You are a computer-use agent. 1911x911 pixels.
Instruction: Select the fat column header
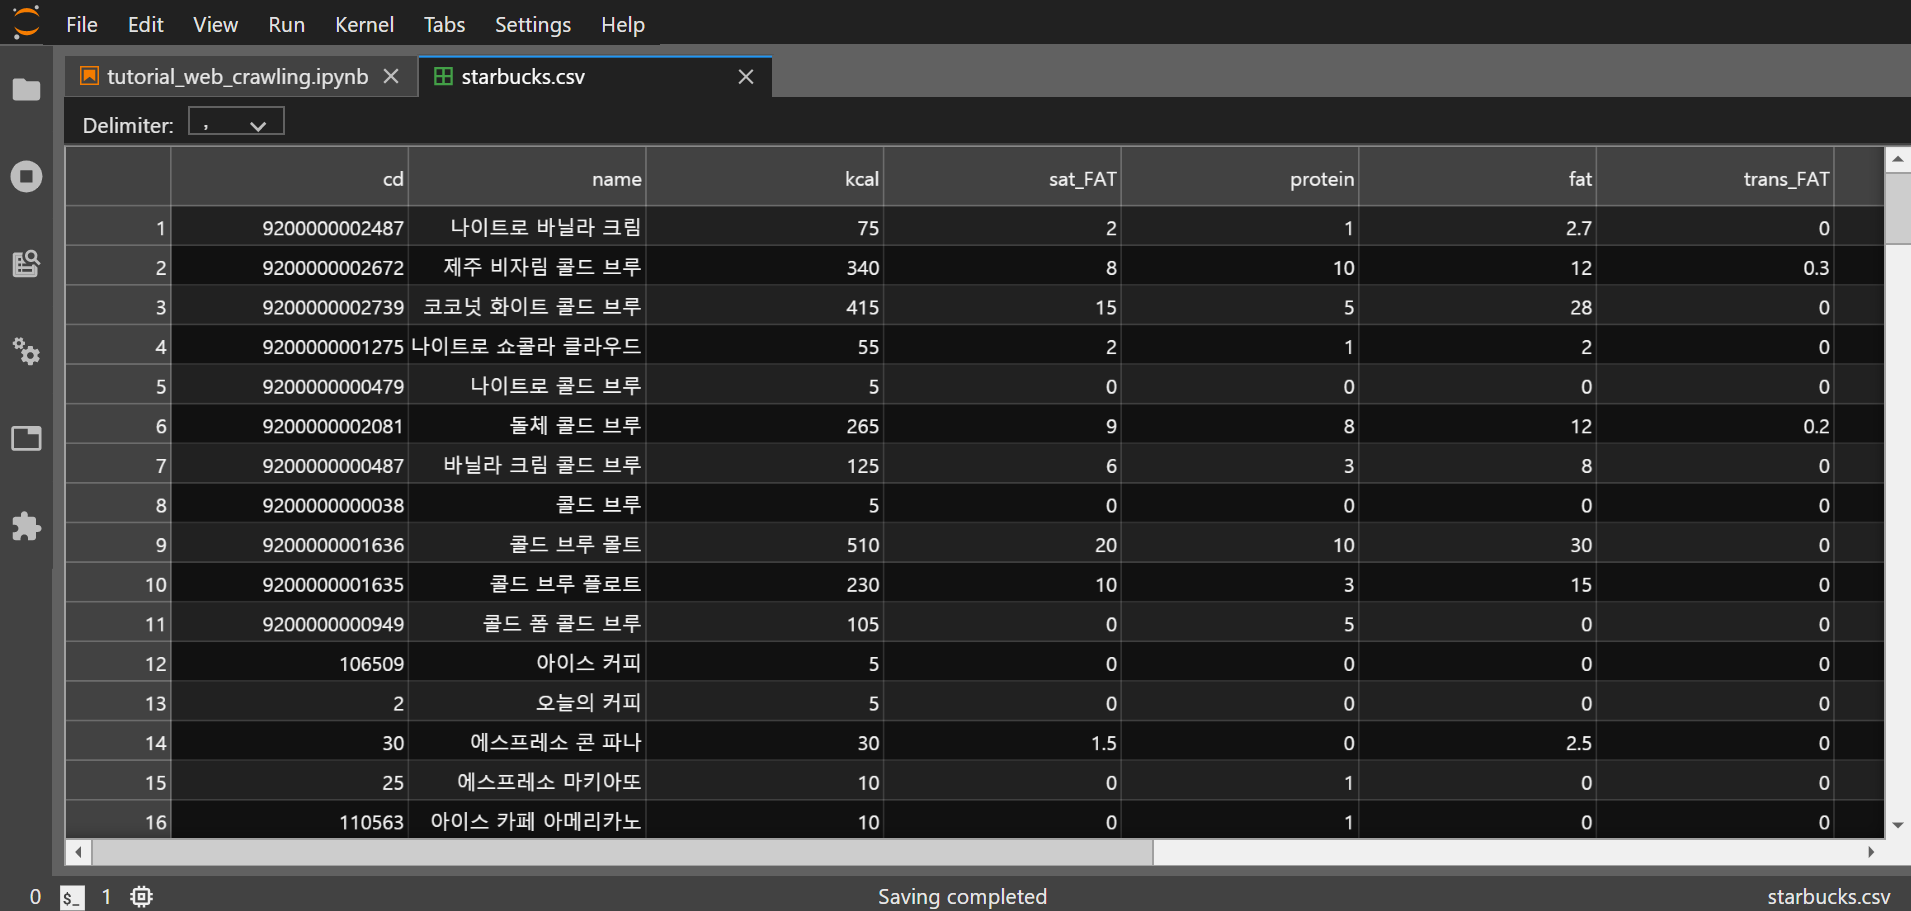coord(1477,178)
